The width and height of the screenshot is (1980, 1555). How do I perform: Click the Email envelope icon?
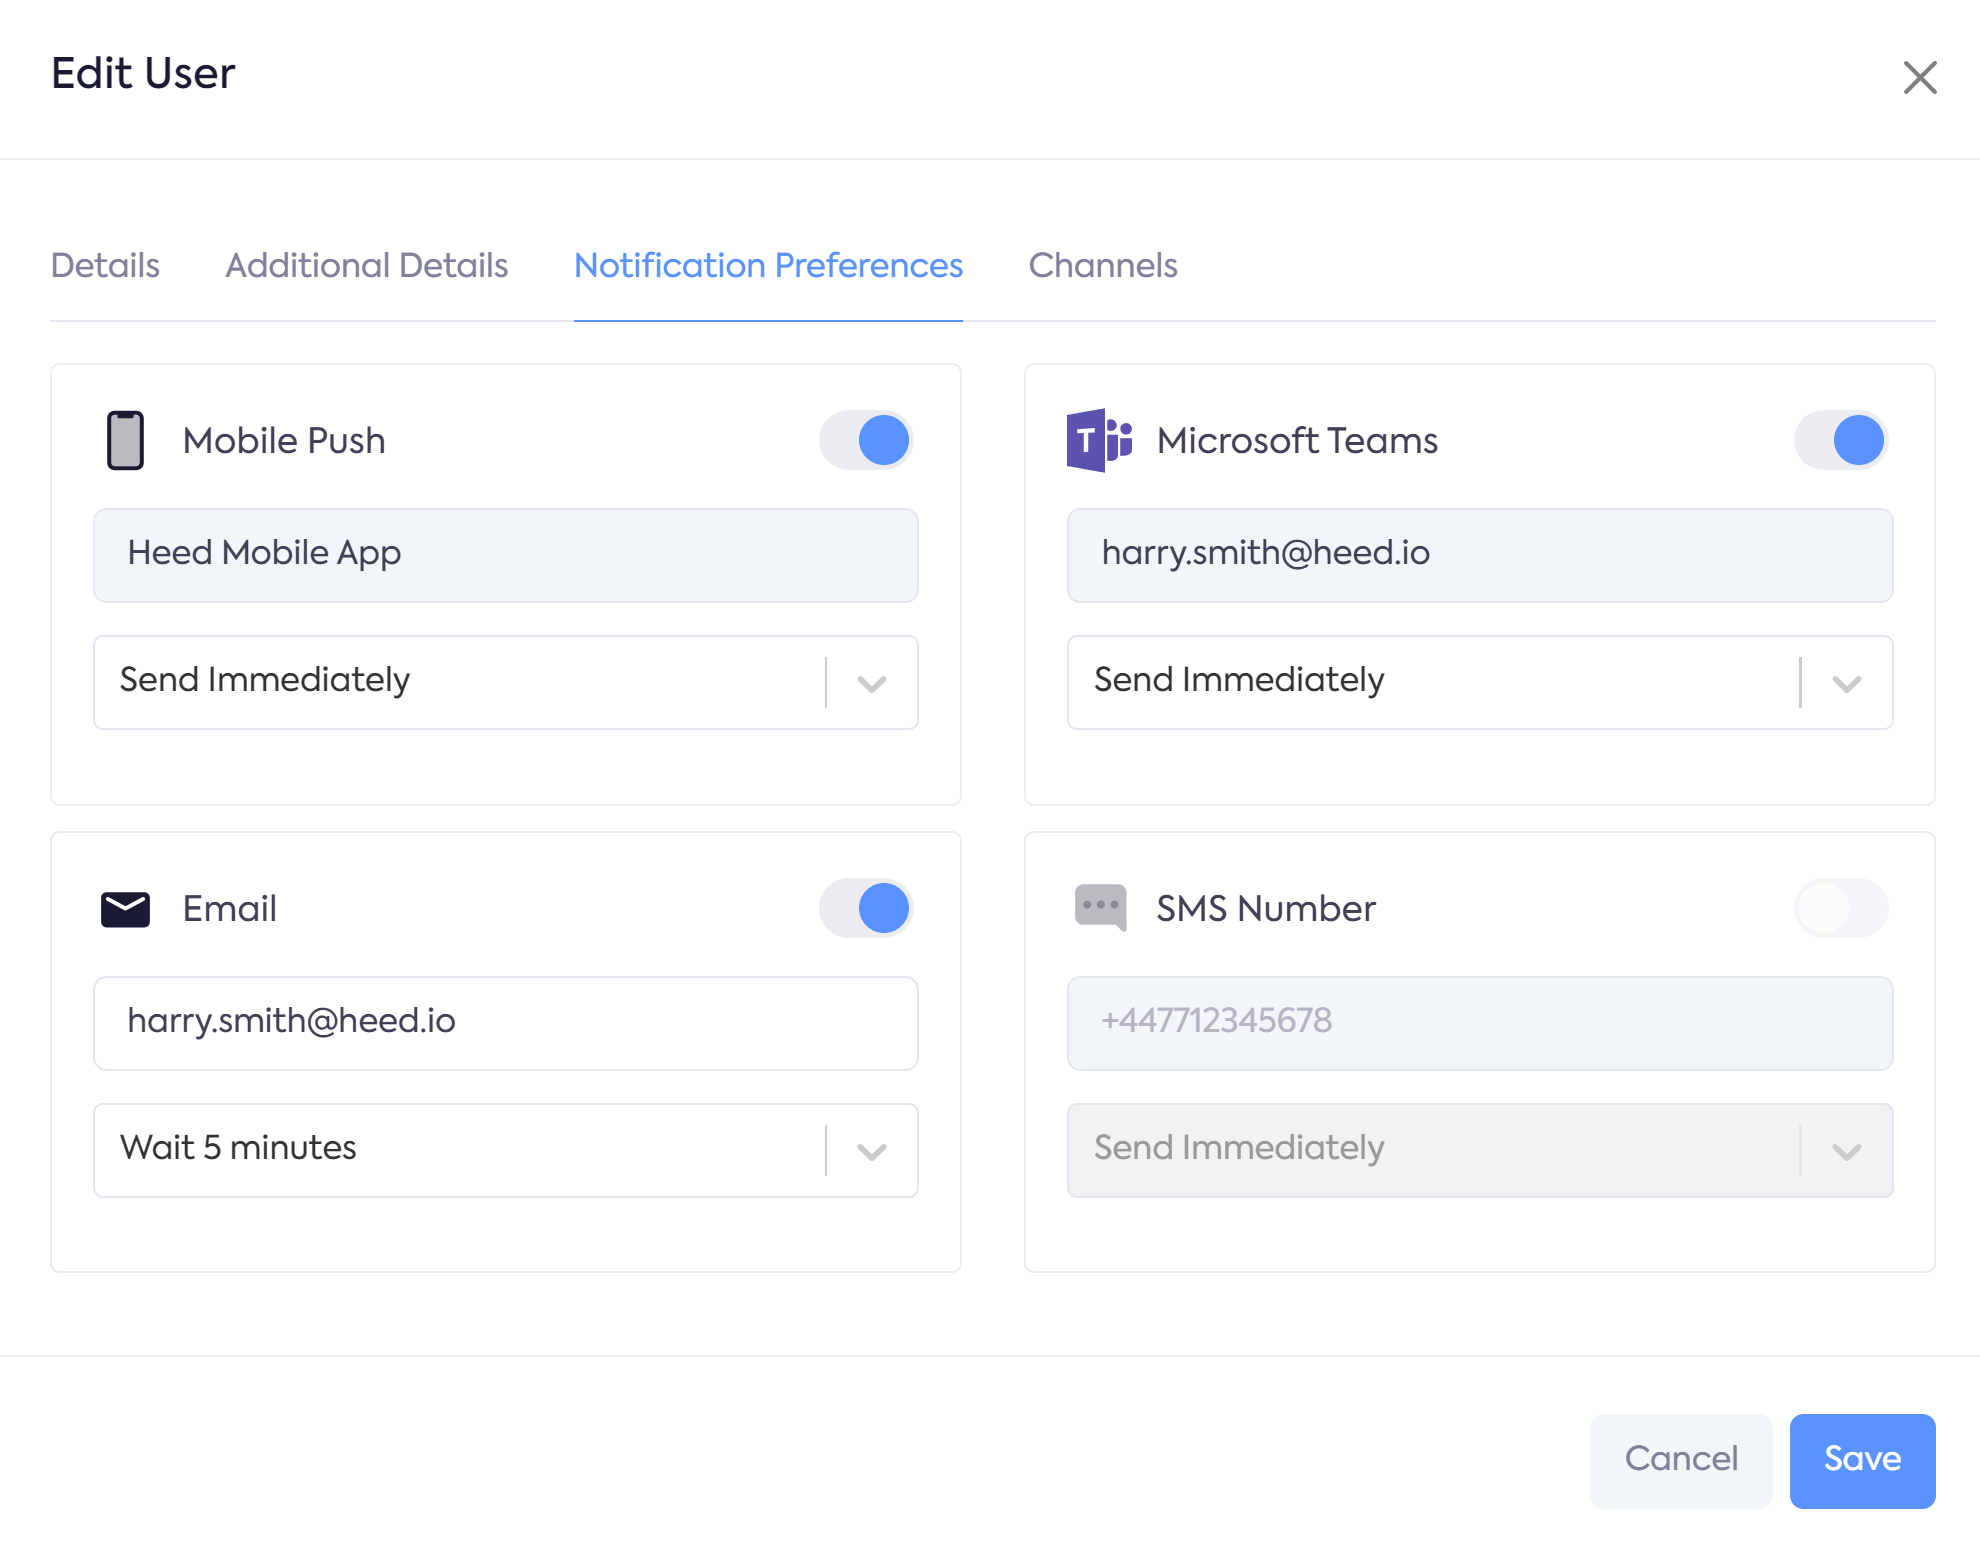[x=125, y=909]
